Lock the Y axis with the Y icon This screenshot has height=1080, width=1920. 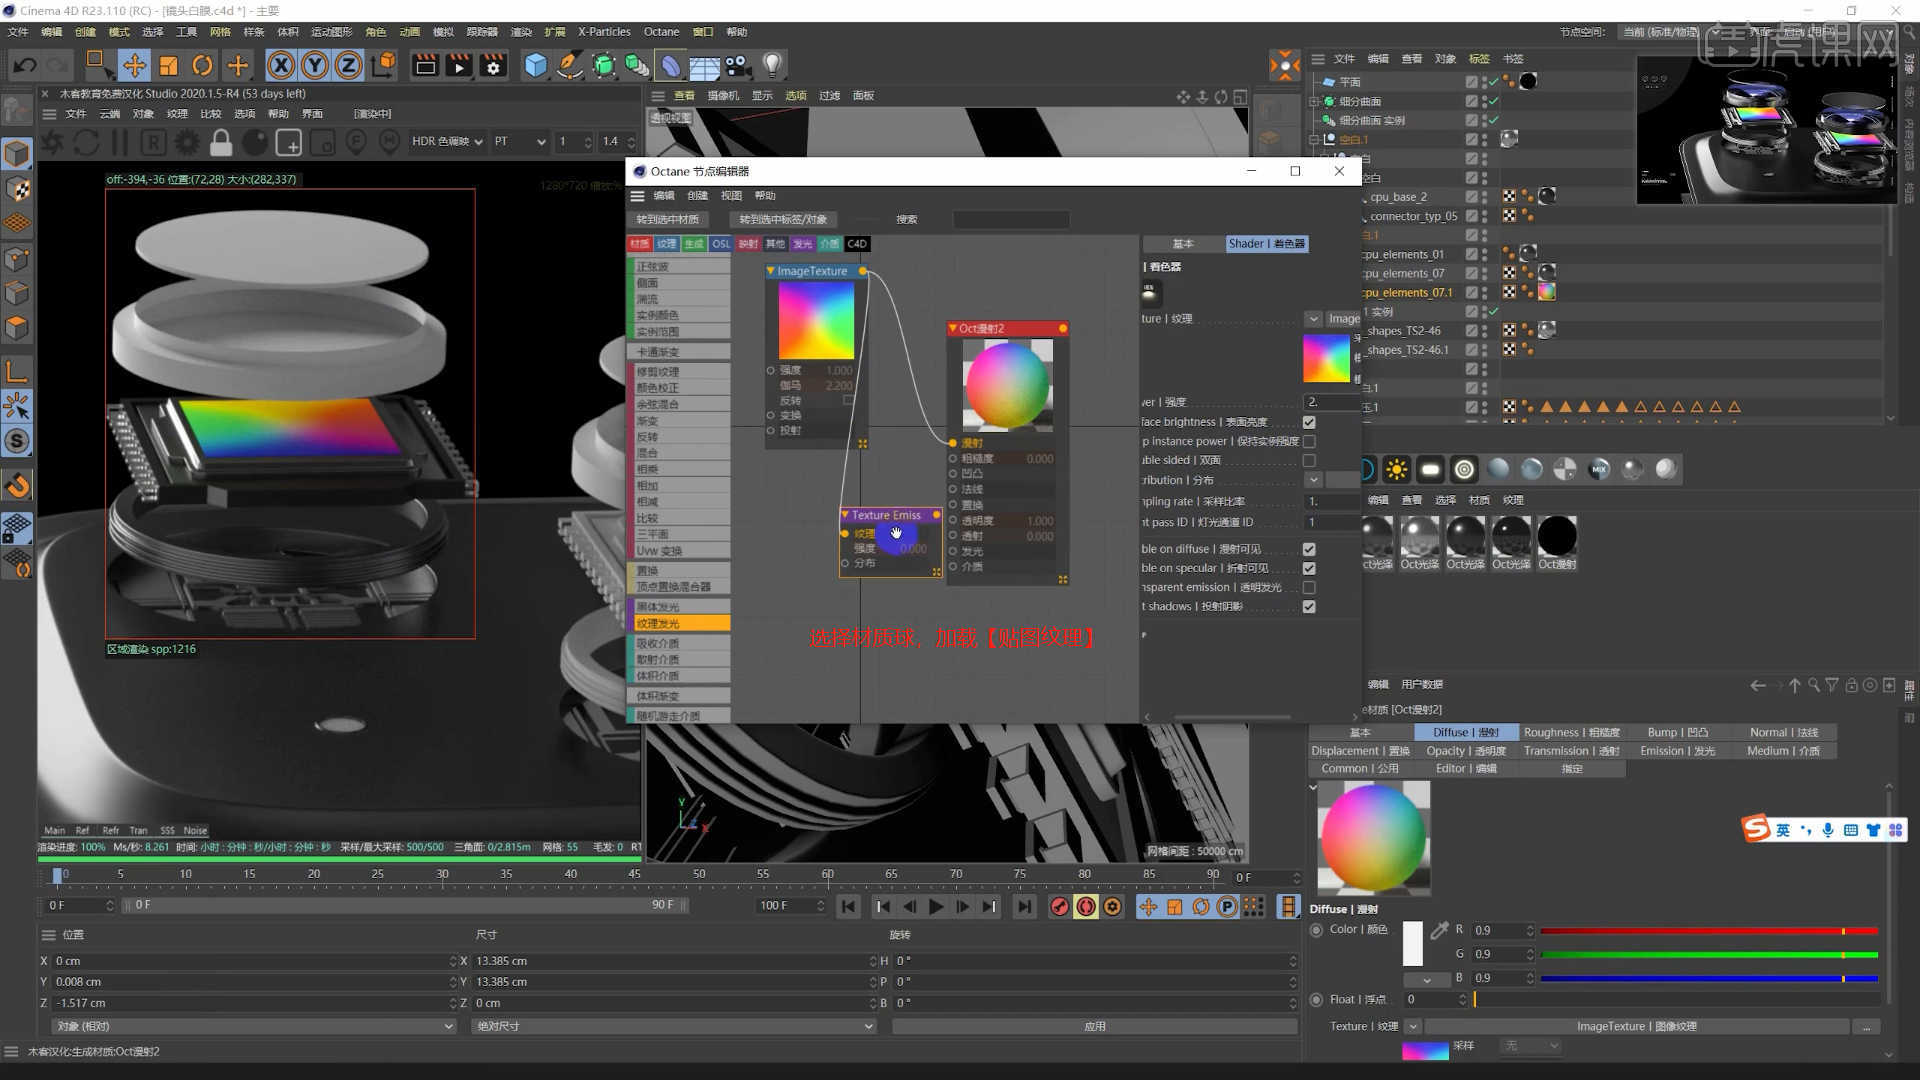click(315, 65)
